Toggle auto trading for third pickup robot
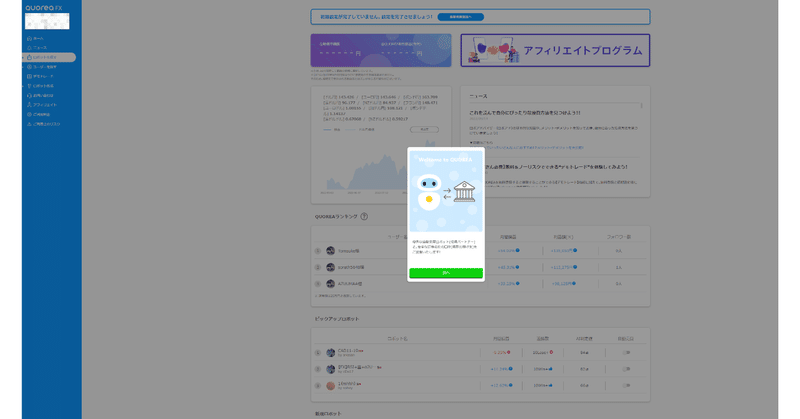800x419 pixels. (x=626, y=385)
